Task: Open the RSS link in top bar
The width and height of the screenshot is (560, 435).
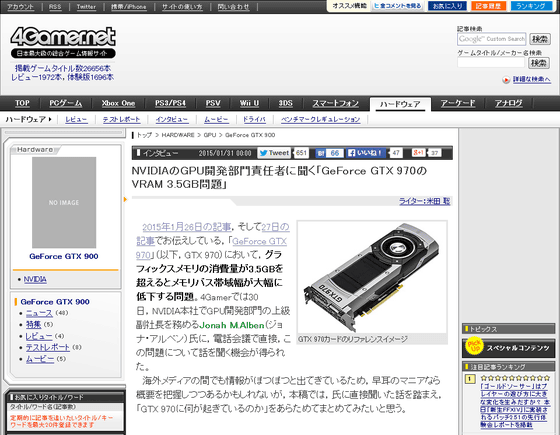Action: pyautogui.click(x=55, y=6)
